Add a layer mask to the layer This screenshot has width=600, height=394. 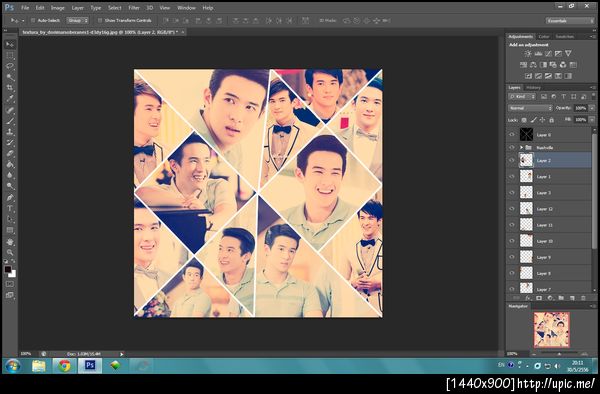click(539, 298)
